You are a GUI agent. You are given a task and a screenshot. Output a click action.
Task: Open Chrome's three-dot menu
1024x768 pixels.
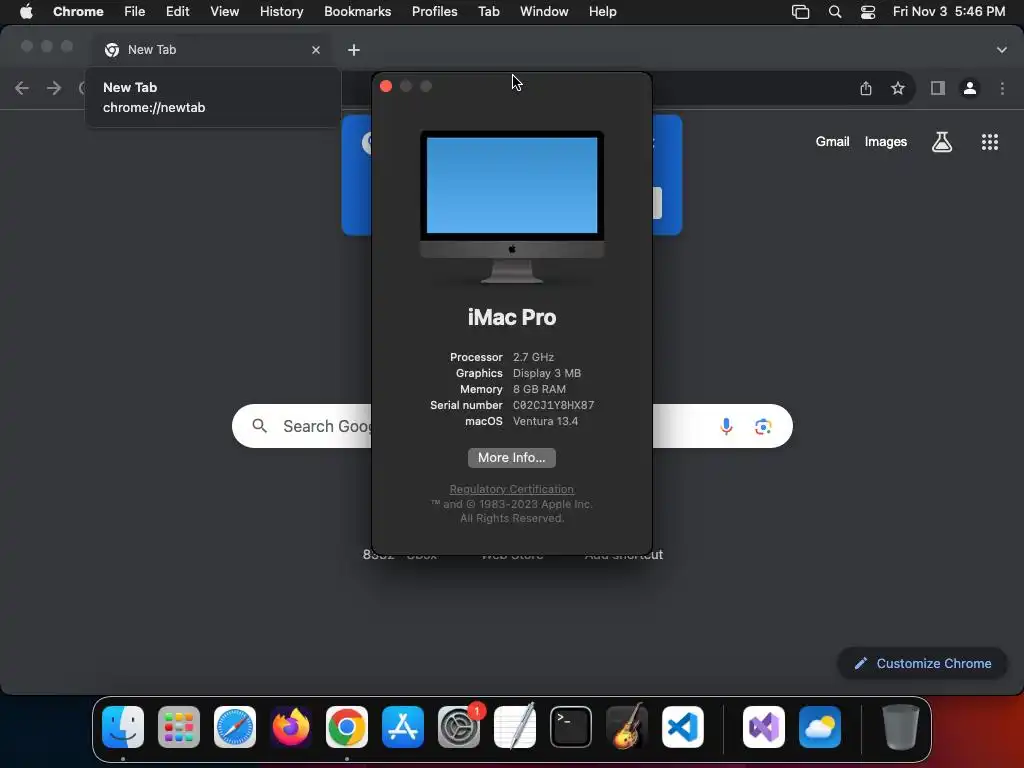pyautogui.click(x=1002, y=88)
